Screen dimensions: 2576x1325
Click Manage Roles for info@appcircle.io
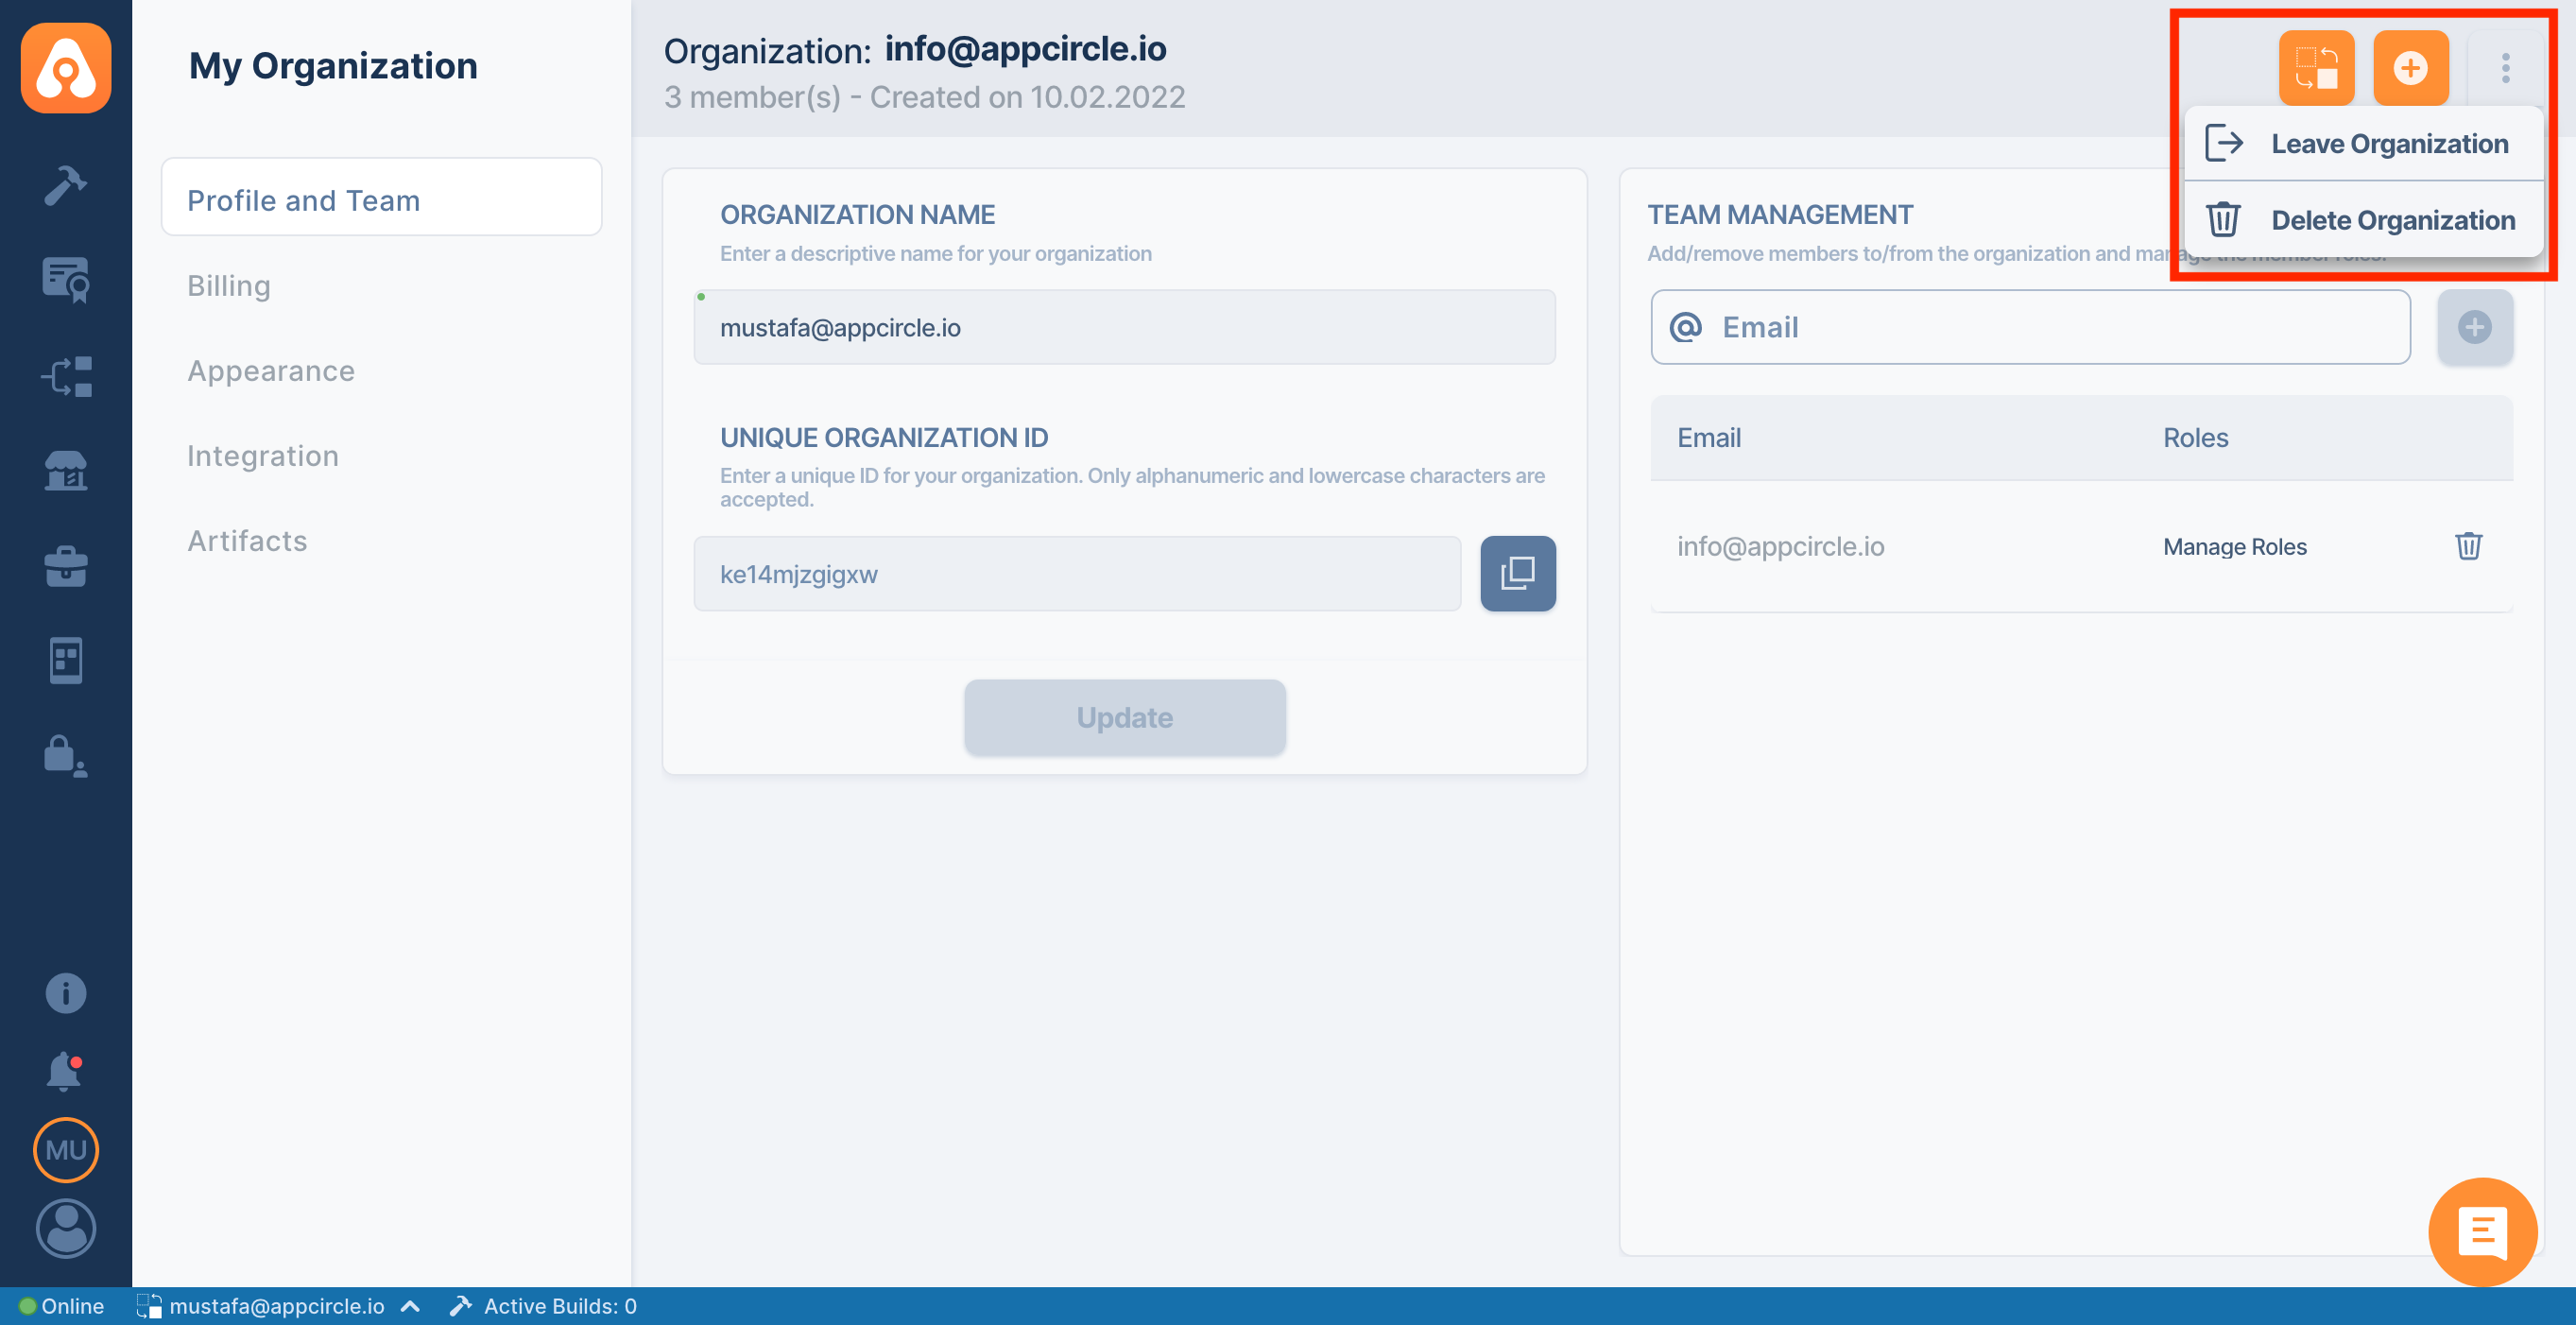click(x=2234, y=547)
